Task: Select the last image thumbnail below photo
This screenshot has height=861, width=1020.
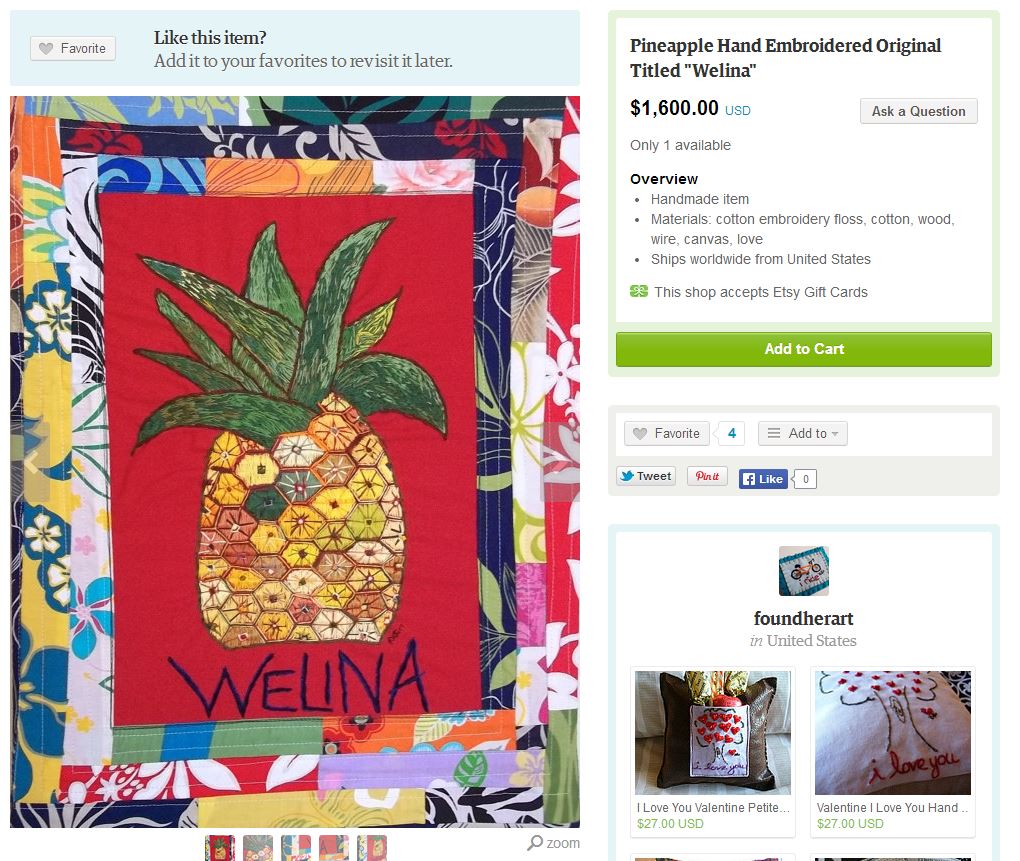Action: [372, 848]
